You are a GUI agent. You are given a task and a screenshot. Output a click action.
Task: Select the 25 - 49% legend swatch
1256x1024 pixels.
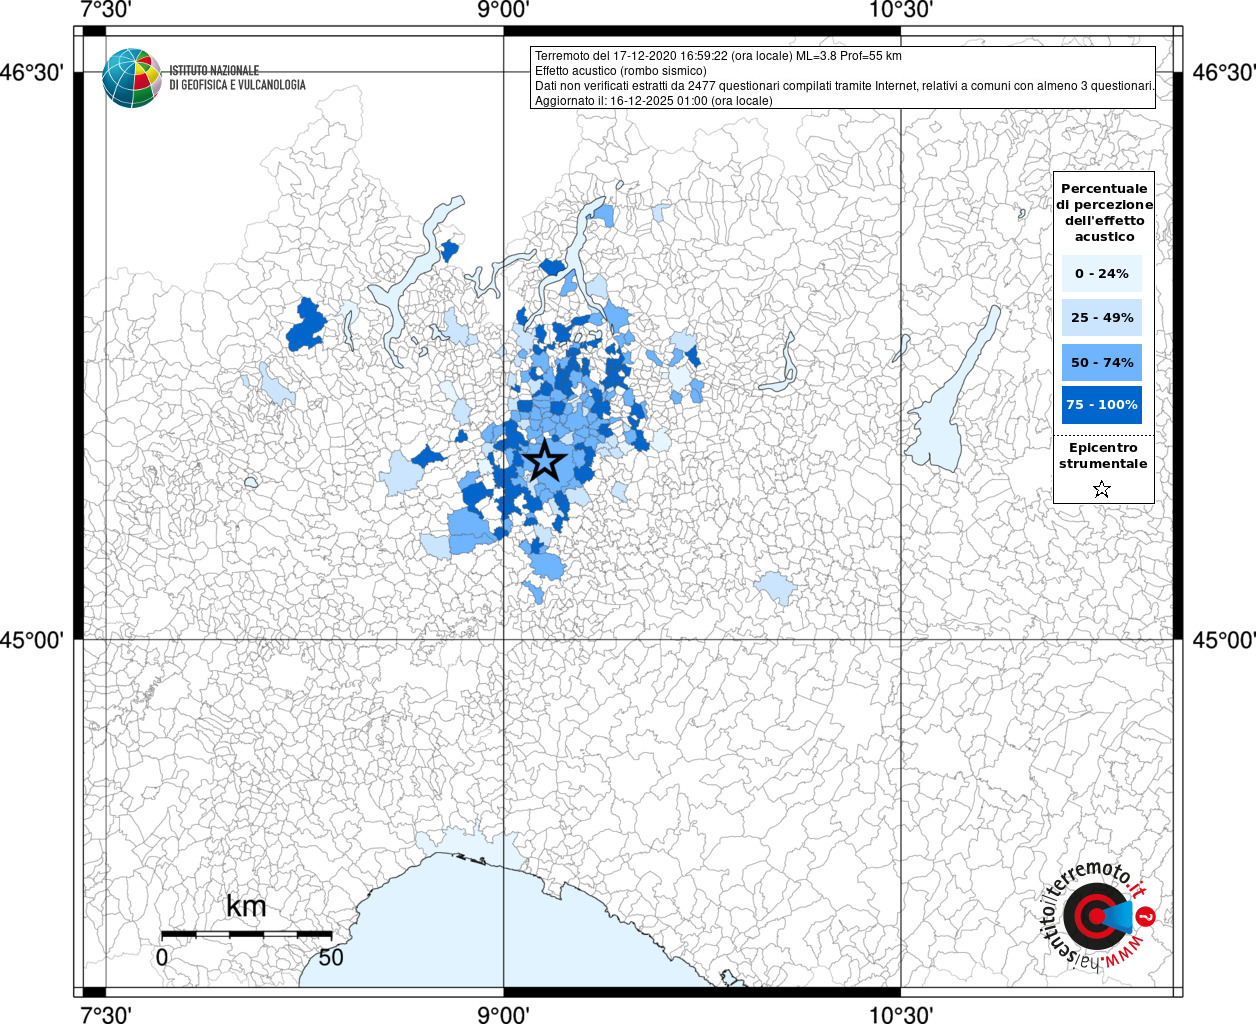click(1102, 317)
